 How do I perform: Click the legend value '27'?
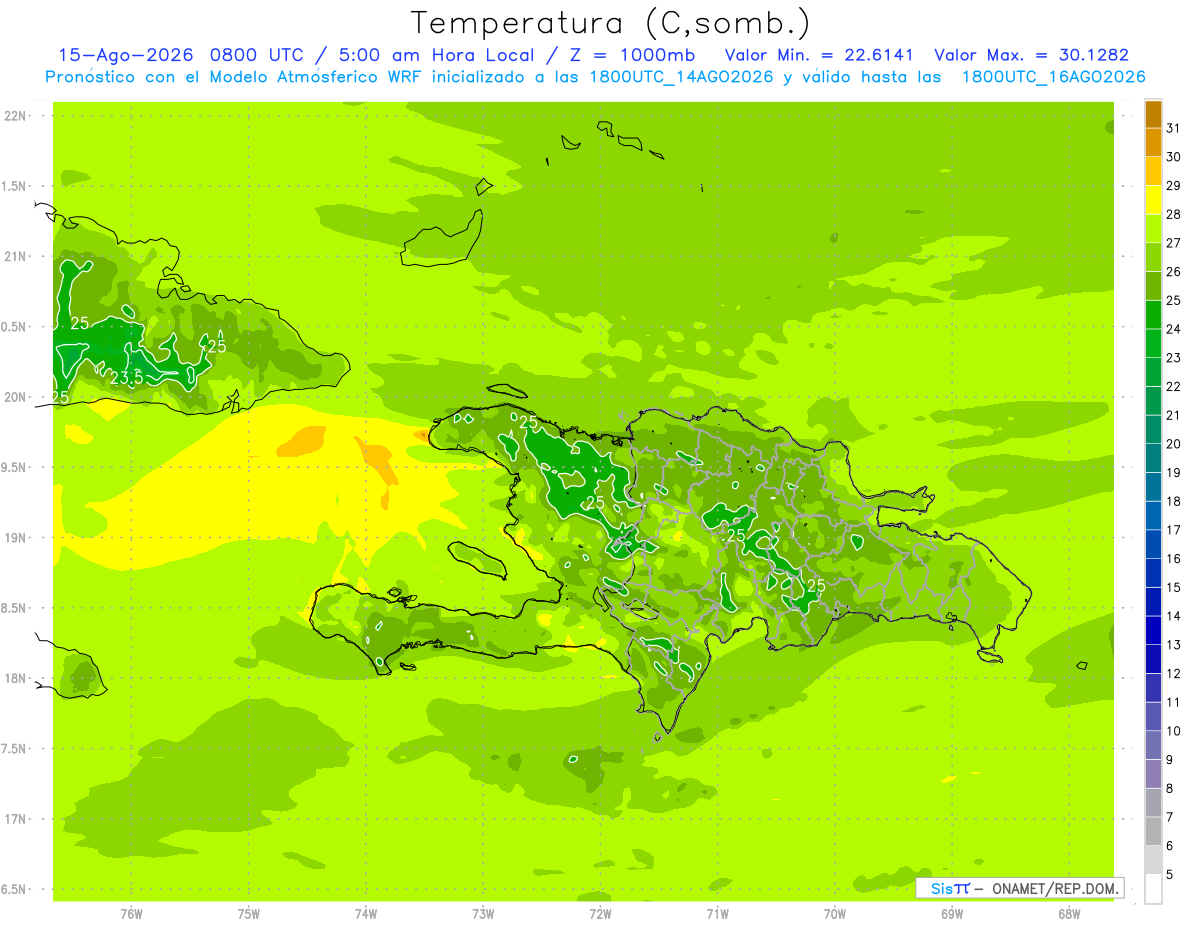pos(1173,243)
